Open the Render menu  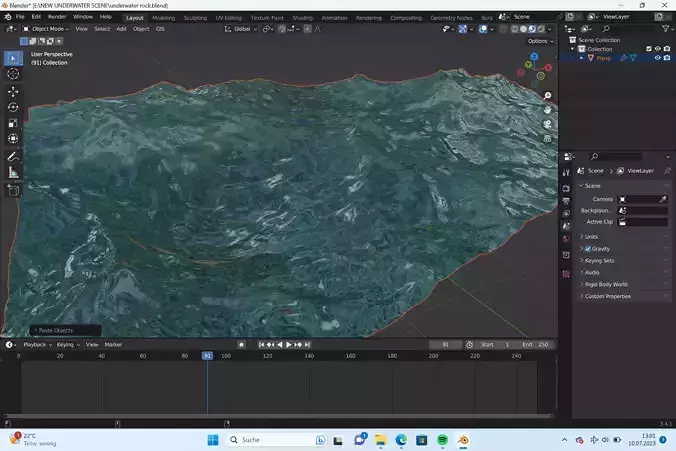click(57, 17)
